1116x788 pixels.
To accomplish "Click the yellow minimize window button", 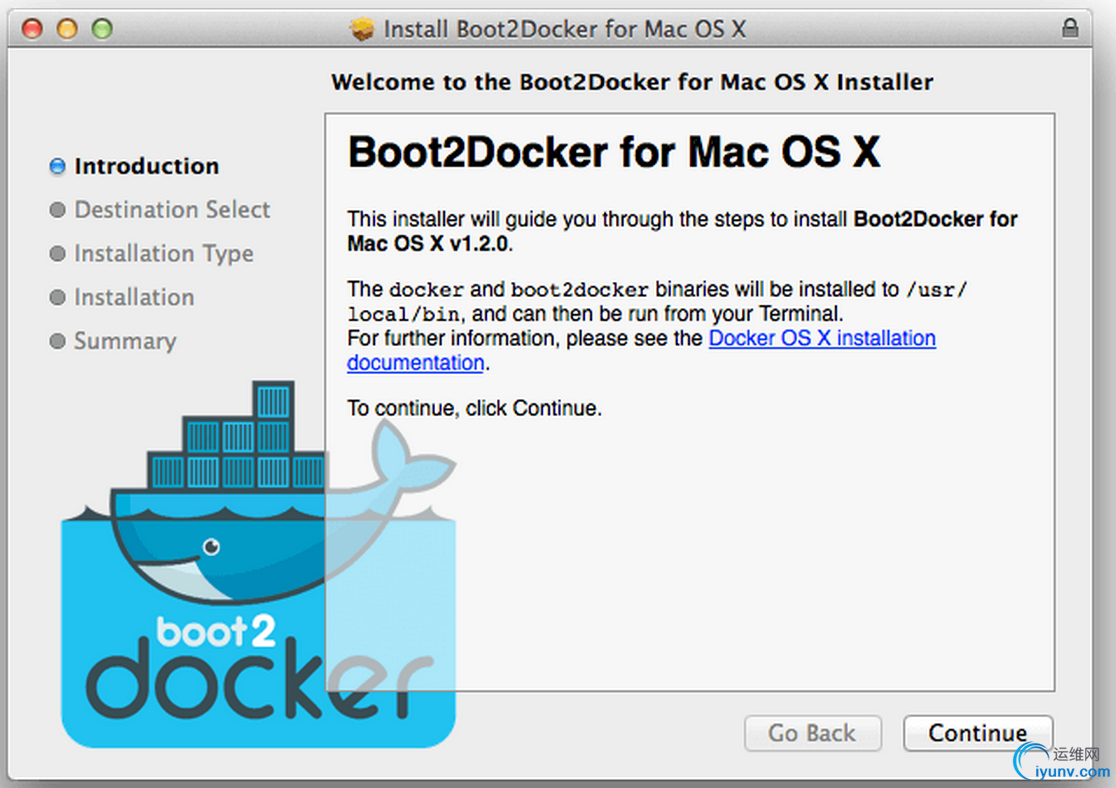I will [x=67, y=28].
